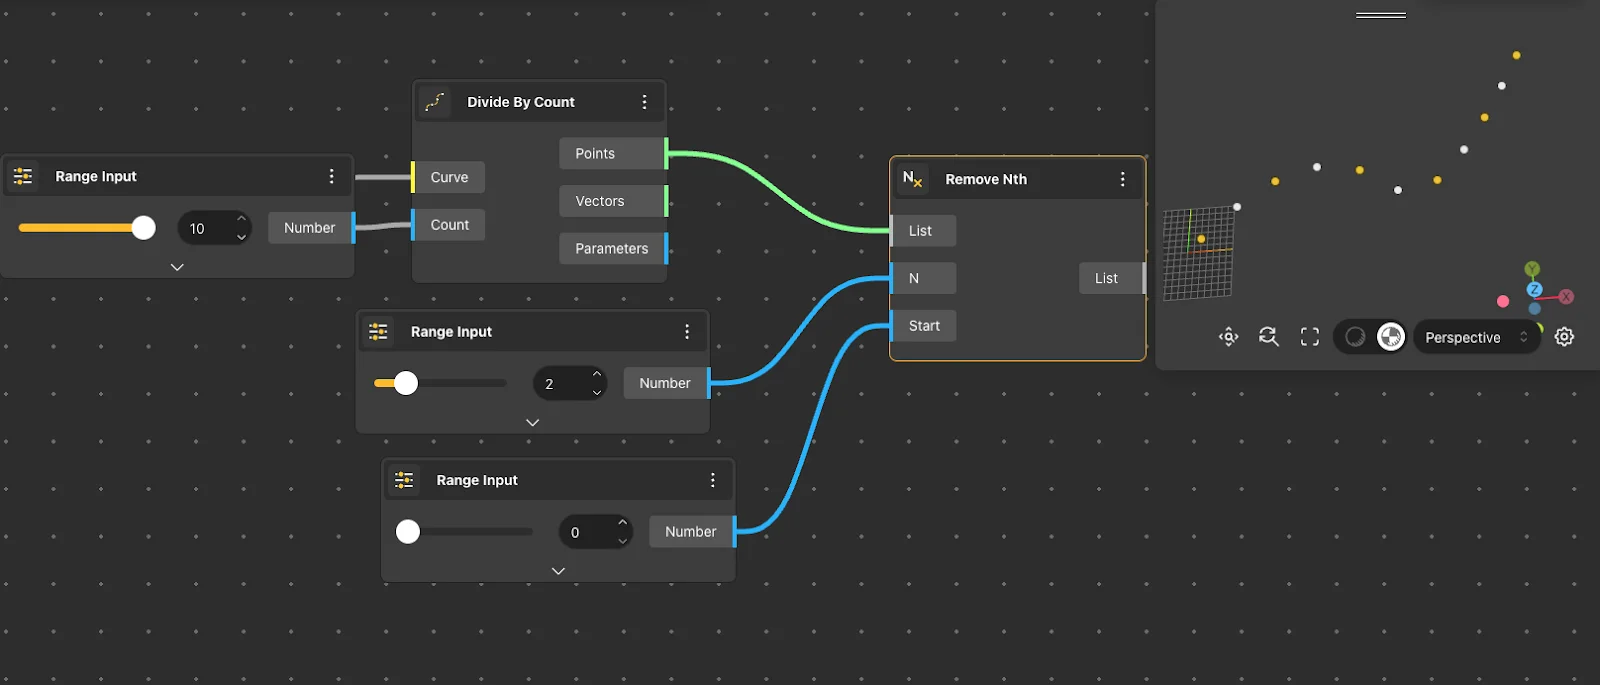Click the X axis on the orientation gizmo
The height and width of the screenshot is (685, 1600).
click(x=1566, y=297)
